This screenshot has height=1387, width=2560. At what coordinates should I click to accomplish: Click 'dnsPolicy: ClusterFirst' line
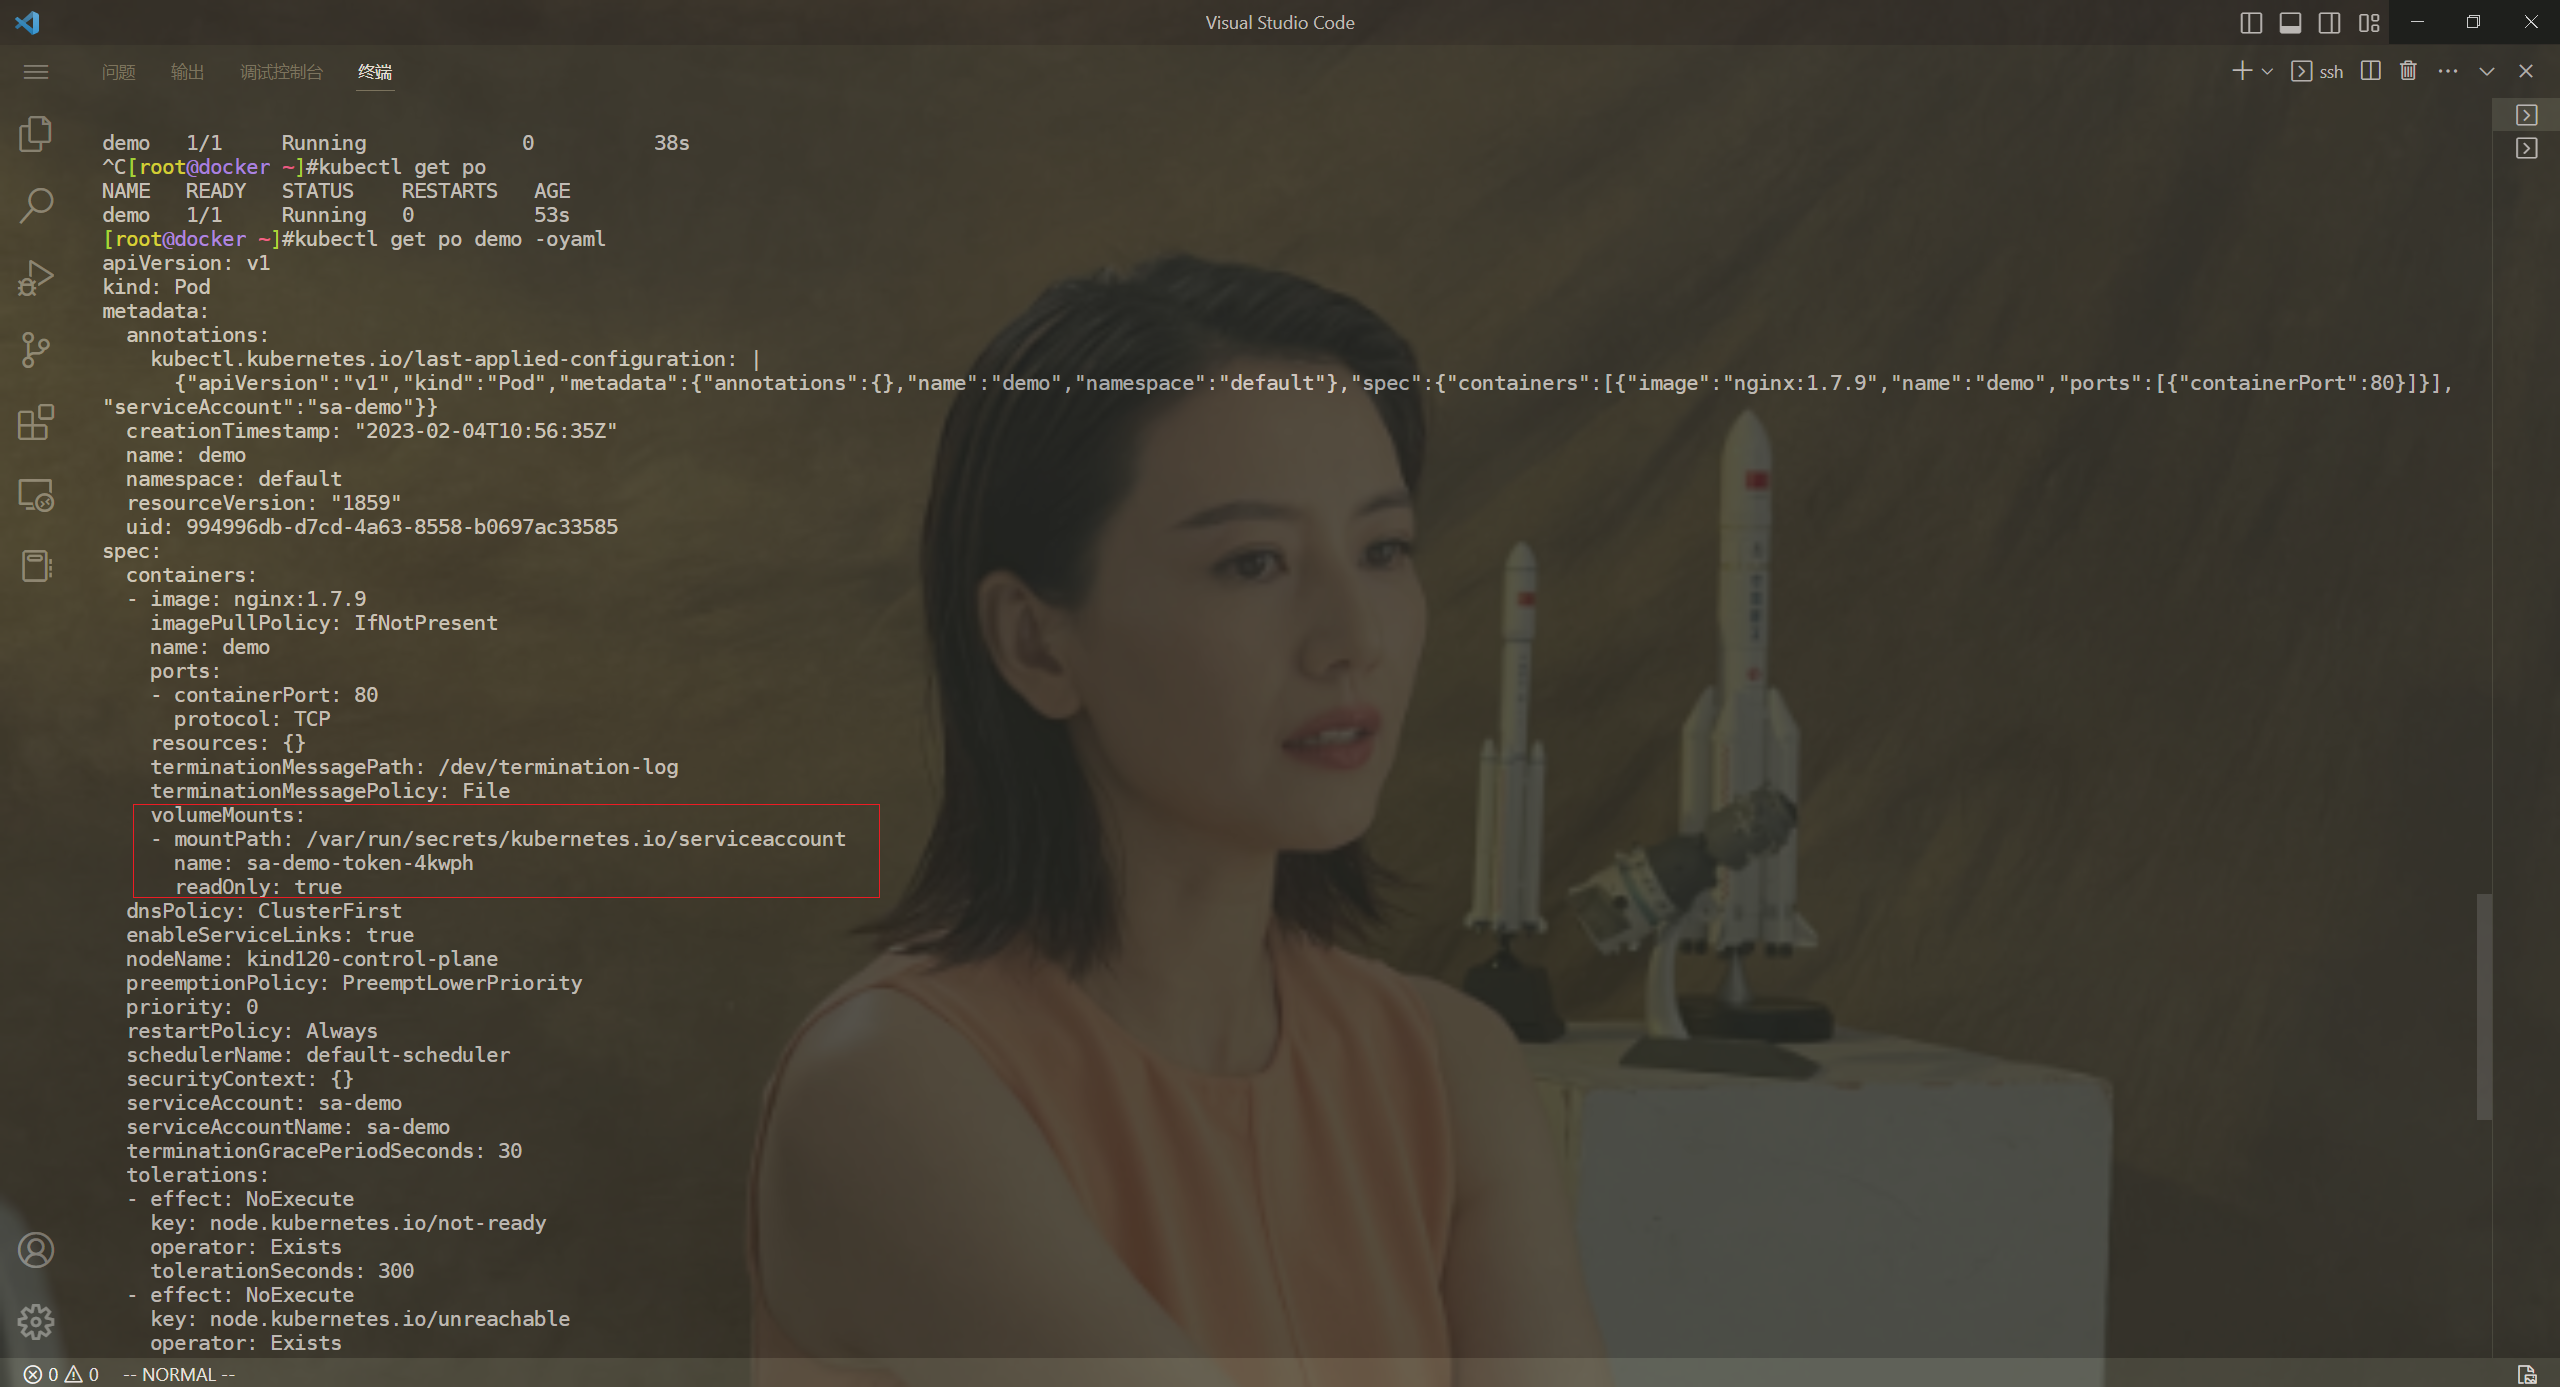pos(264,911)
